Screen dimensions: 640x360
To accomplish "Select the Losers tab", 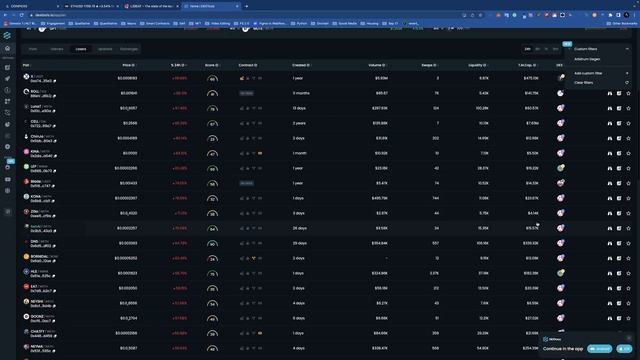I will pyautogui.click(x=81, y=49).
